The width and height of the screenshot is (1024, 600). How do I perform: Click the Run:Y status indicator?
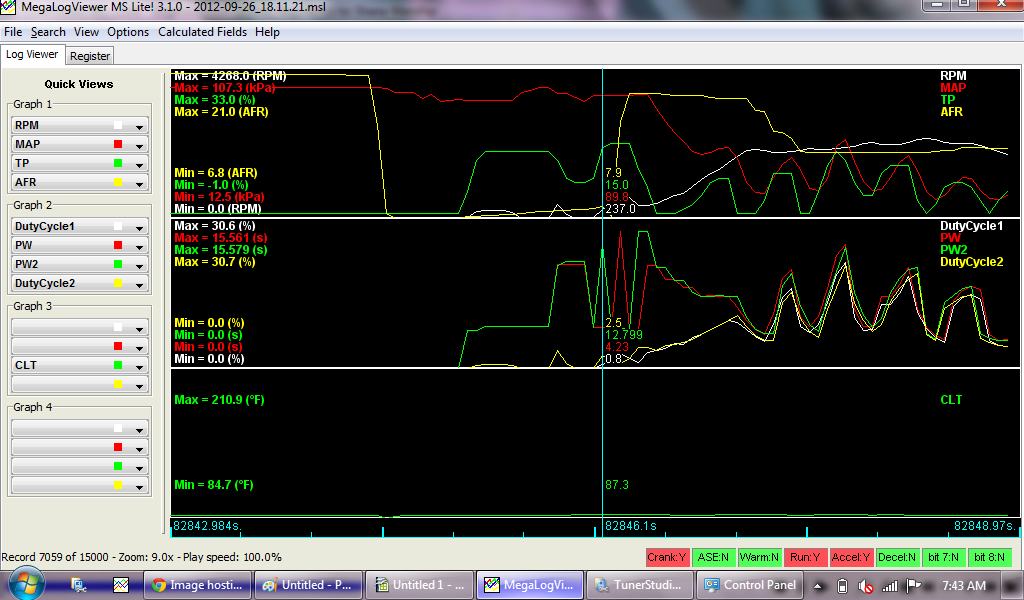[805, 558]
